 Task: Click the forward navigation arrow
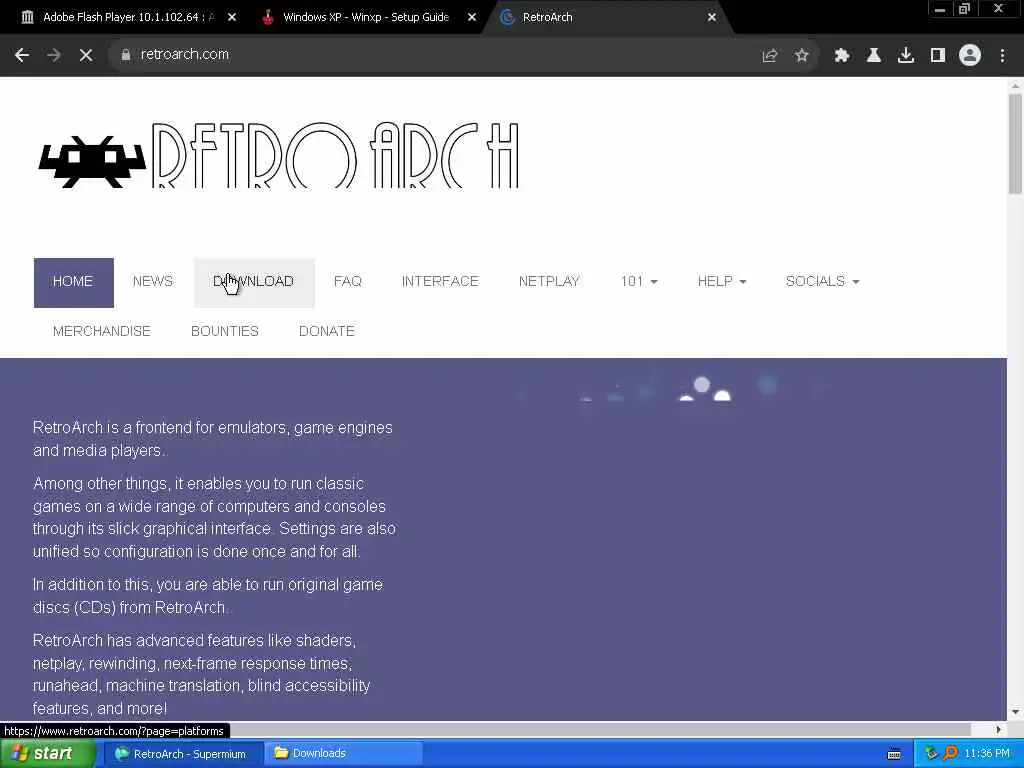54,55
